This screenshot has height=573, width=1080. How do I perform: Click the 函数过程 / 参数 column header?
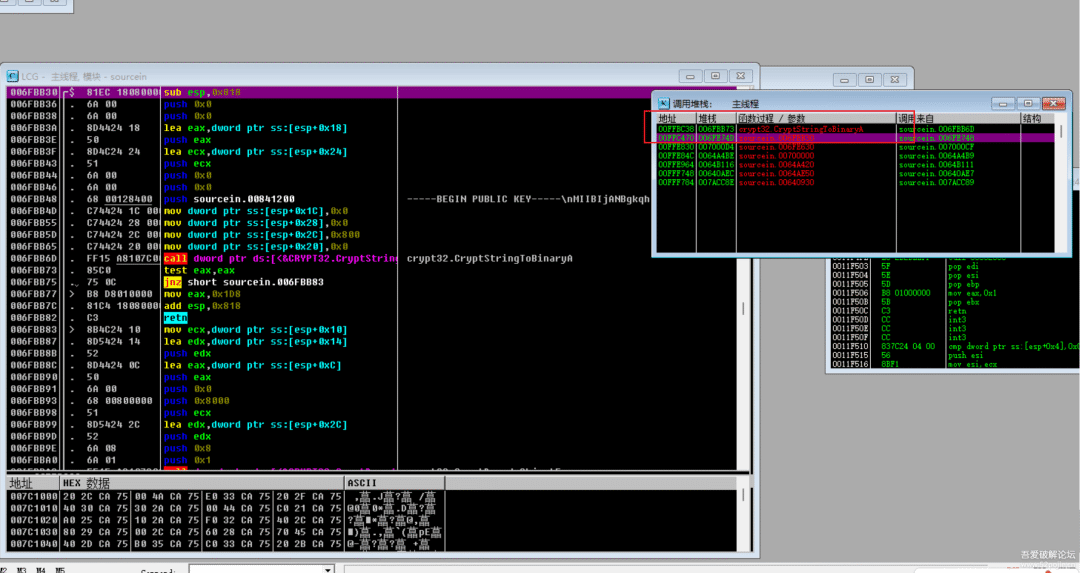click(x=815, y=119)
